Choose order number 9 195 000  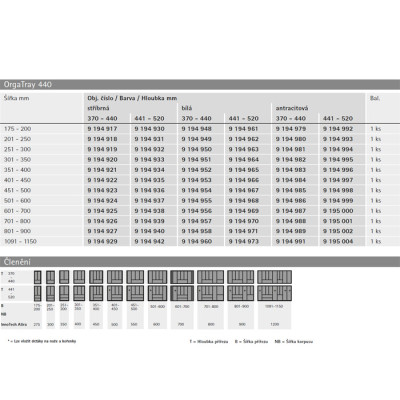[338, 211]
